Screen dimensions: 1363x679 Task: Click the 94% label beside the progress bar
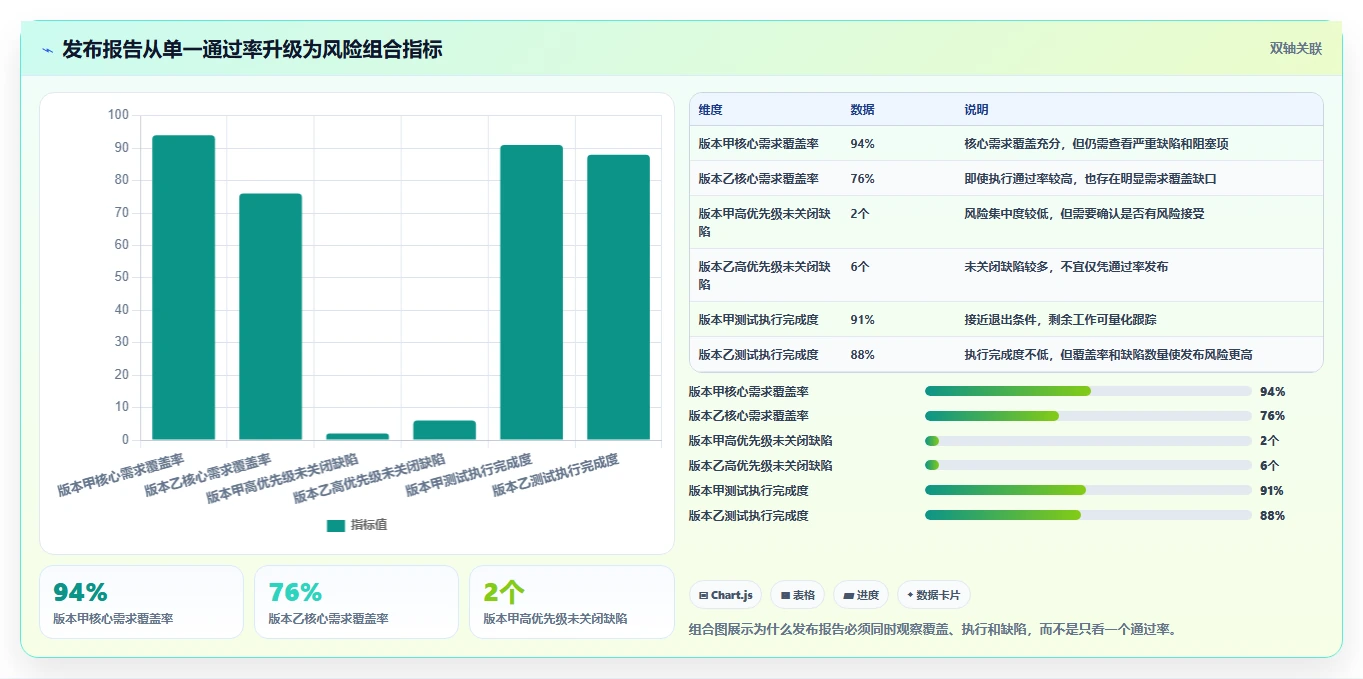pyautogui.click(x=1273, y=392)
